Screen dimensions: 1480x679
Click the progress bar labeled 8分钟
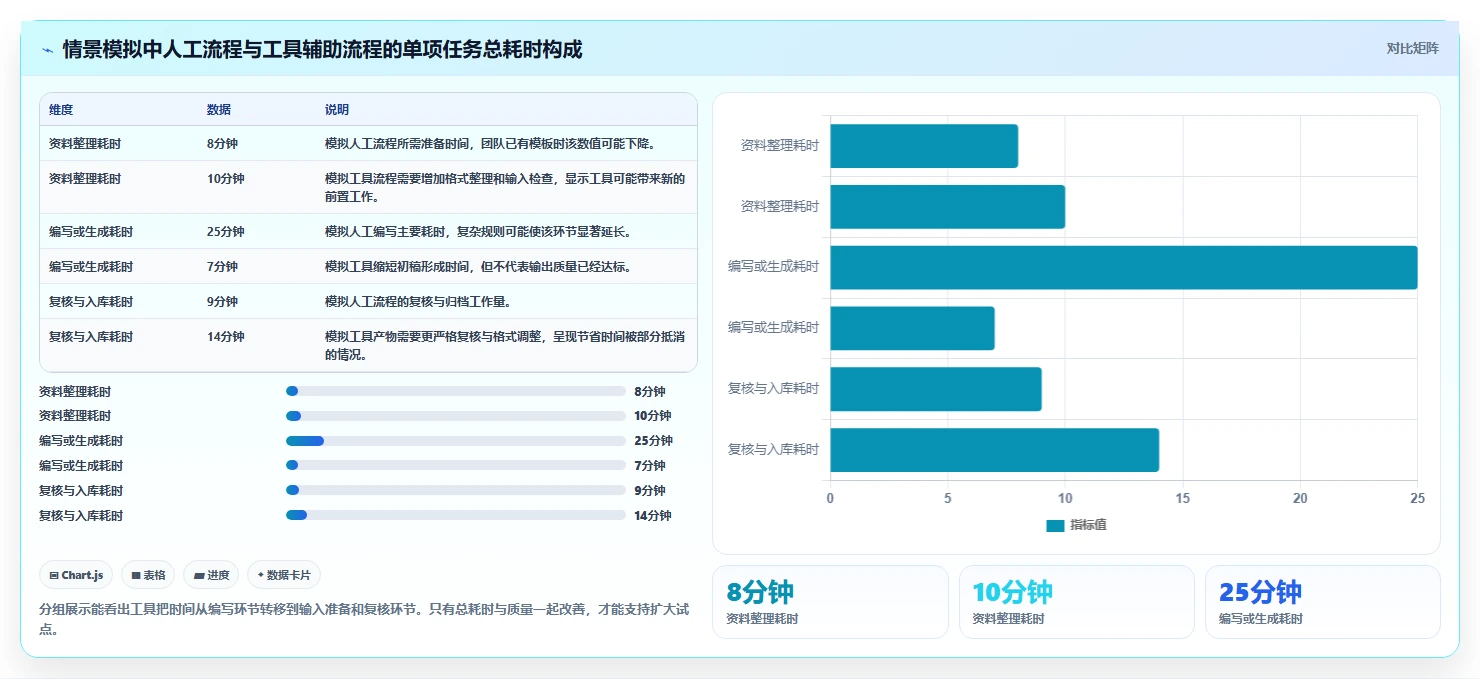[456, 391]
